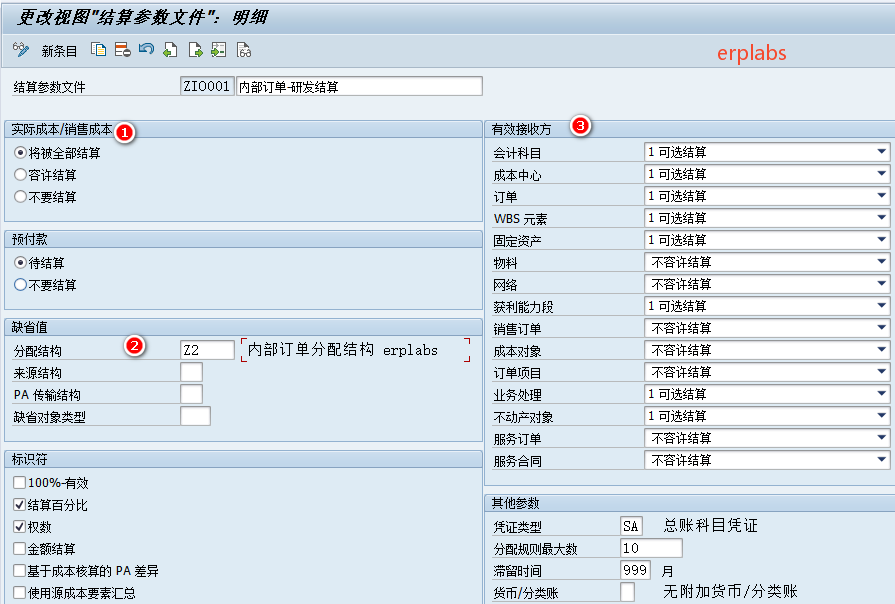Uncheck the 权数 checkbox

click(x=19, y=527)
